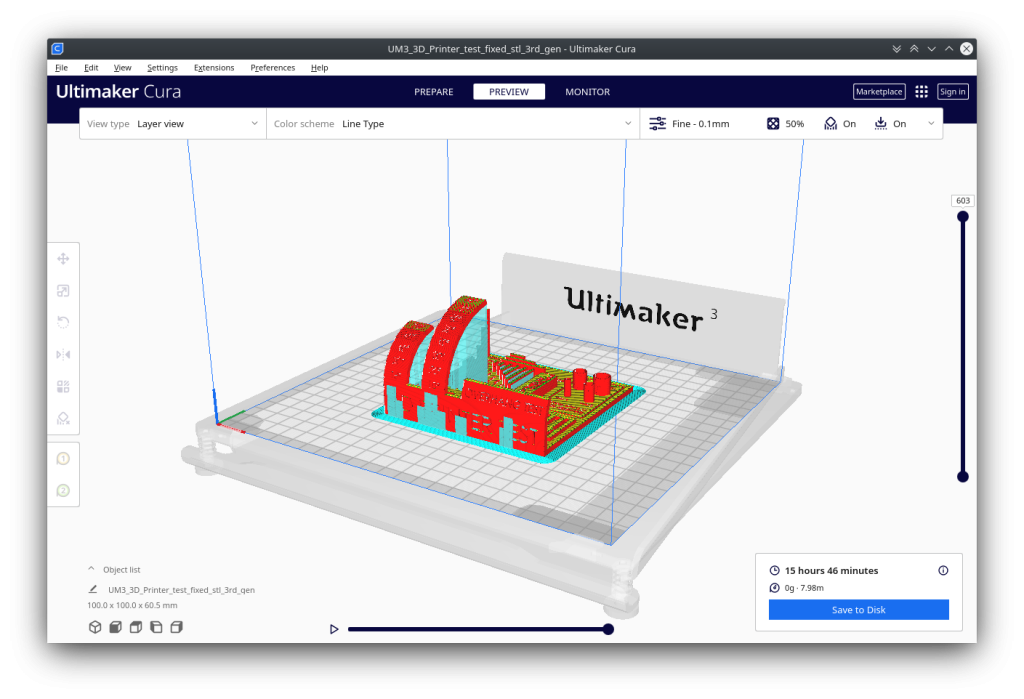The image size is (1024, 699).
Task: Click the lower handle of the layer slider
Action: 963,477
